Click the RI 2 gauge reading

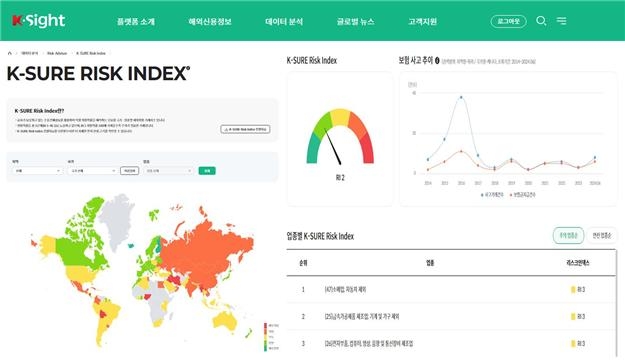(x=340, y=178)
